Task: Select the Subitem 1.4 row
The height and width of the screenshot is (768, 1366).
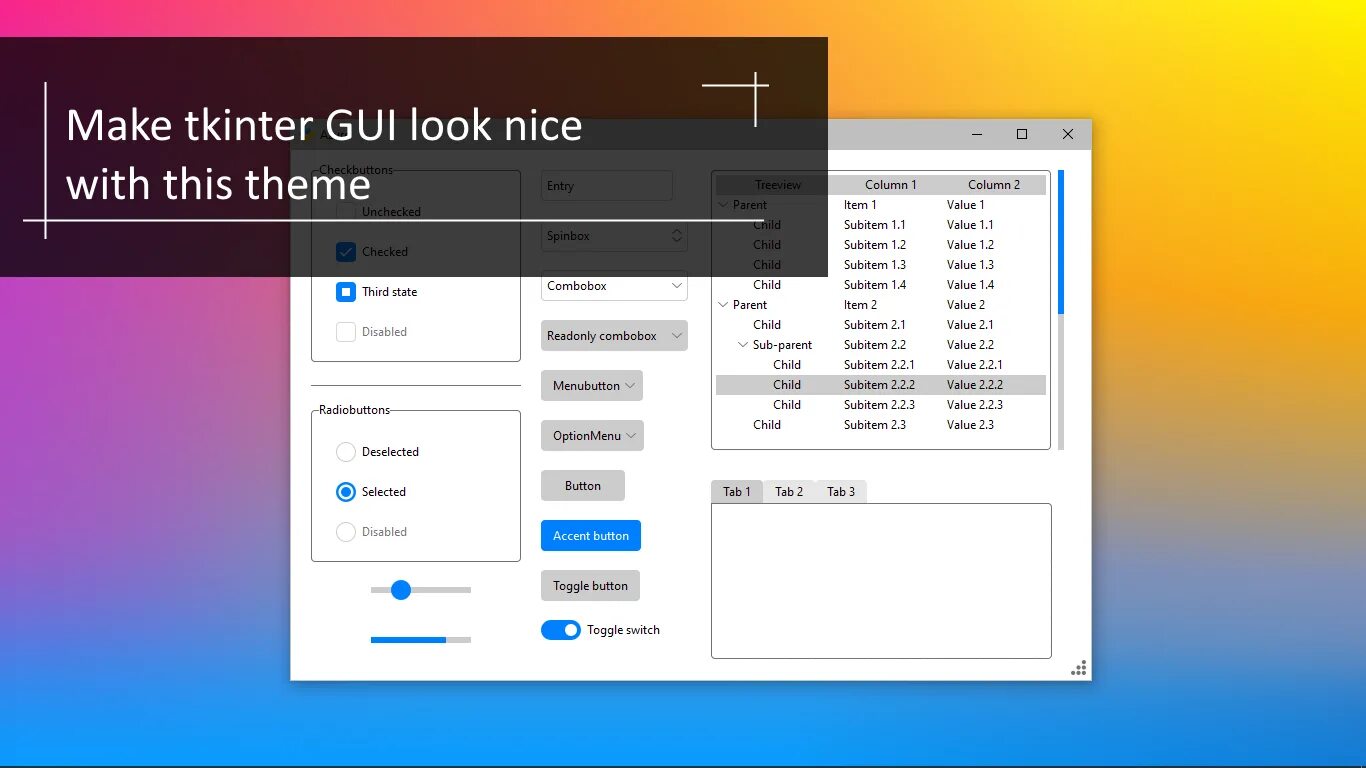Action: point(881,285)
